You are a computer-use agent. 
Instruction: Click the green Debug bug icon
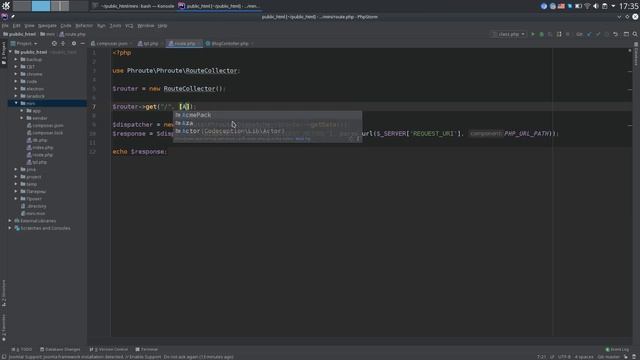tap(542, 34)
